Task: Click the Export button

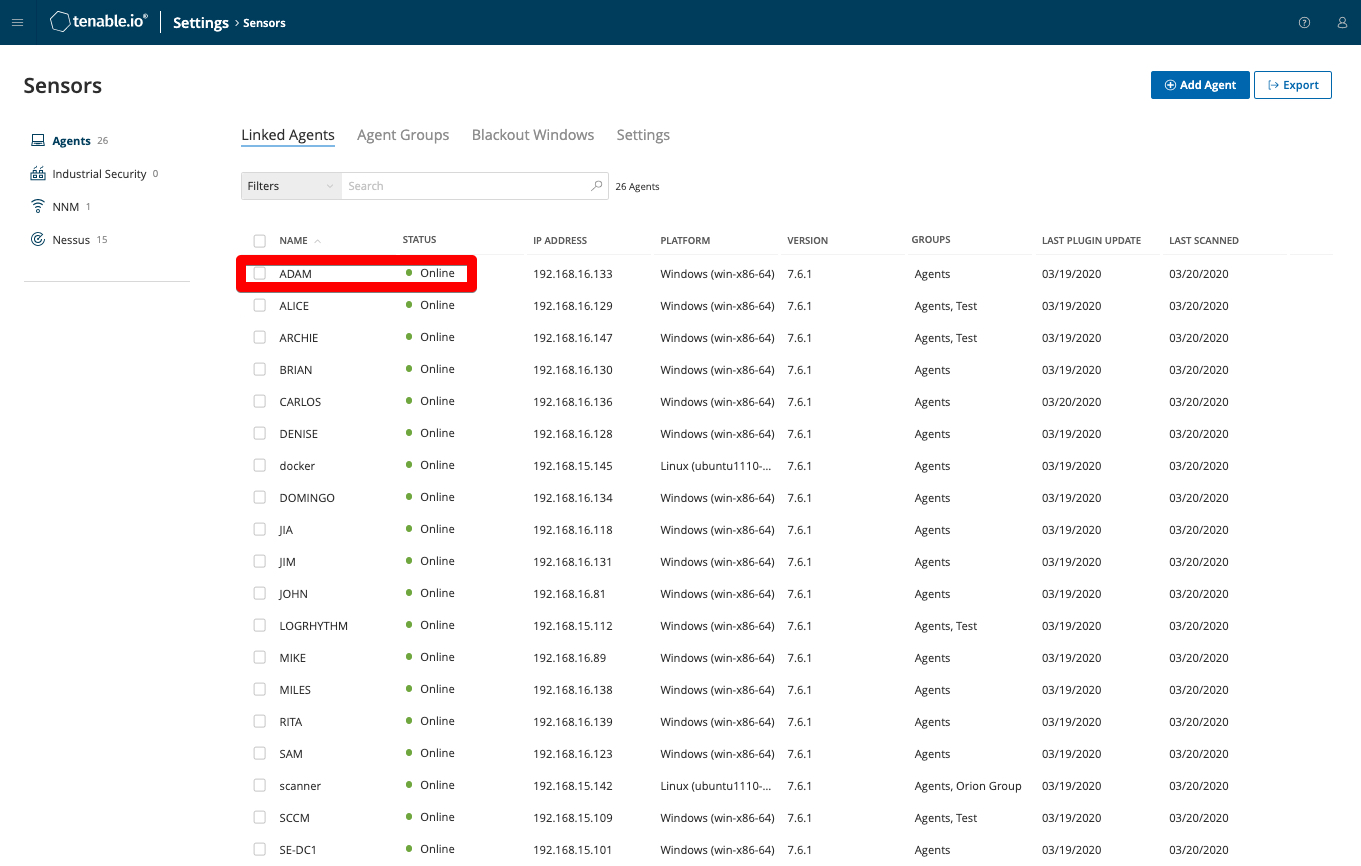Action: 1292,85
